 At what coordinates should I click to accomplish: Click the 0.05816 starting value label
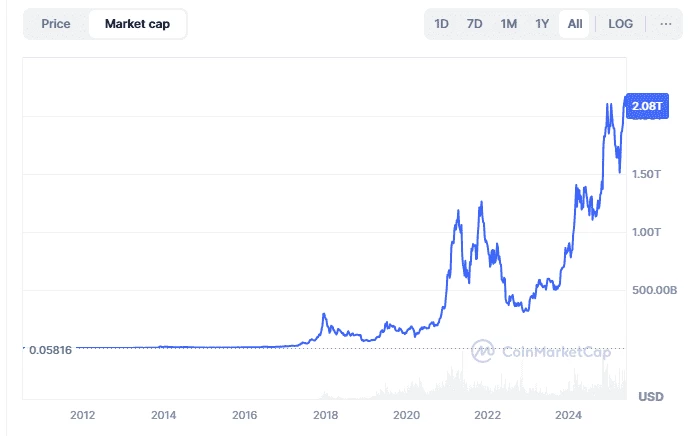point(50,349)
